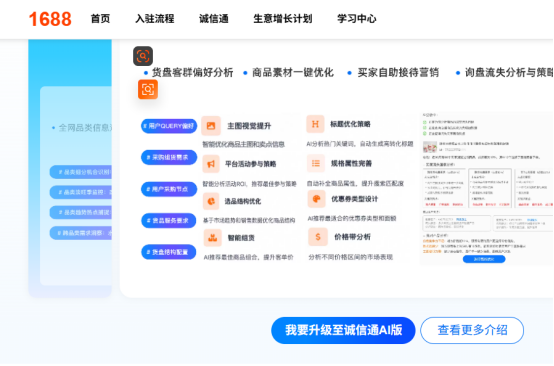Click 查看更多介绍 button
The height and width of the screenshot is (366, 554).
(472, 330)
